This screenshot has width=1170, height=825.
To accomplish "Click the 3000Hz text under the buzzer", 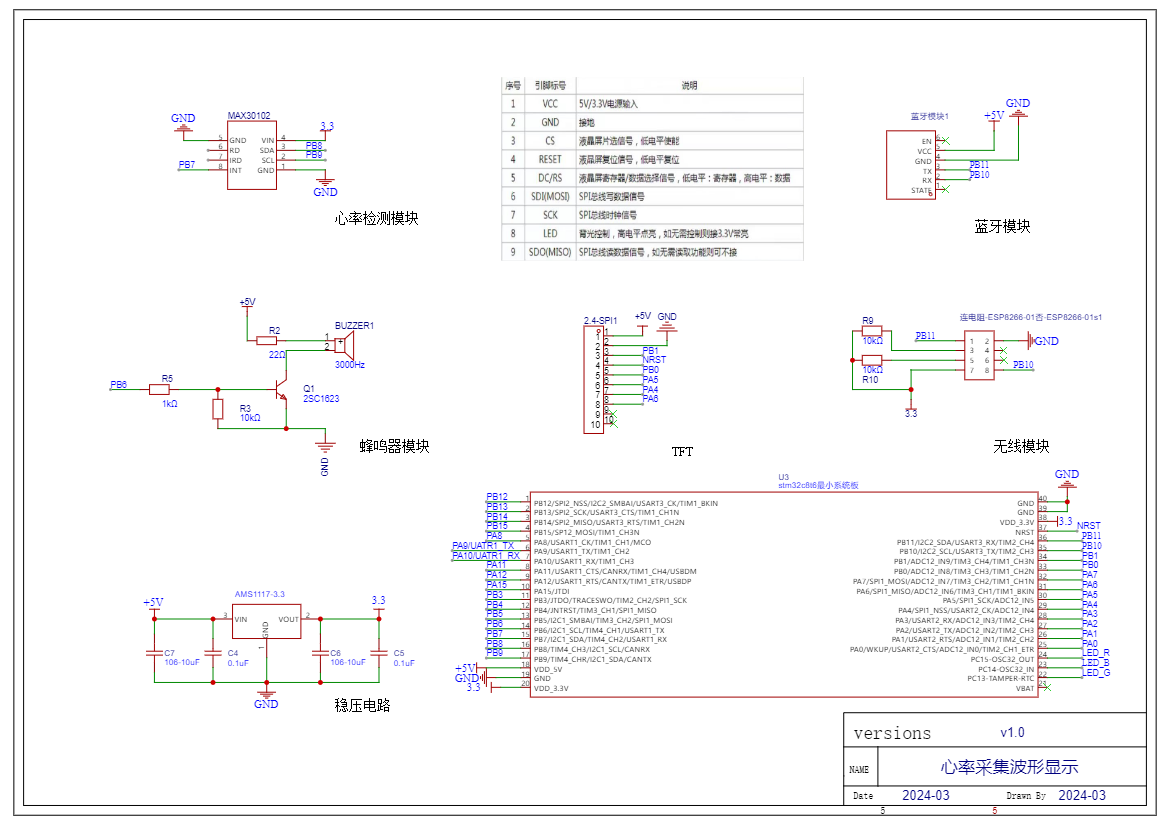I will pyautogui.click(x=350, y=365).
